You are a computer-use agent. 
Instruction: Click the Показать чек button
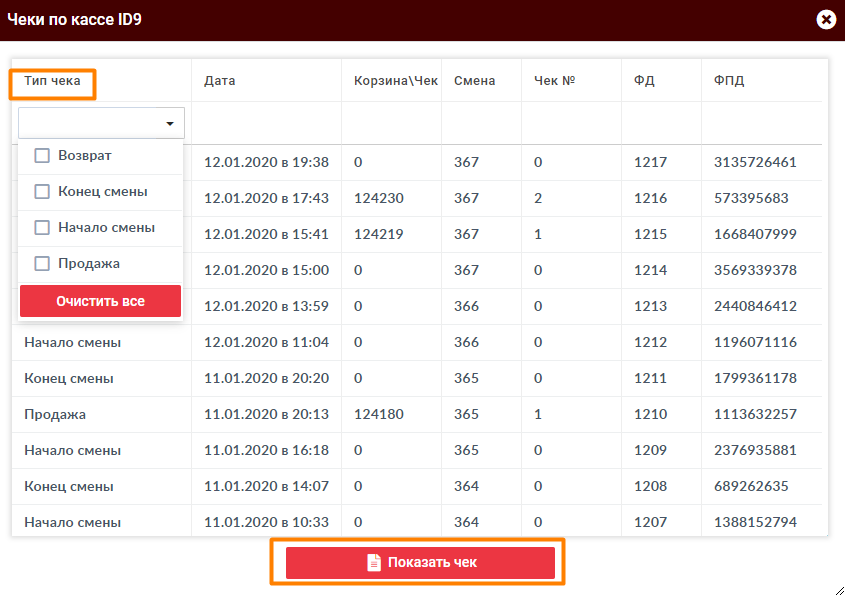(x=420, y=563)
